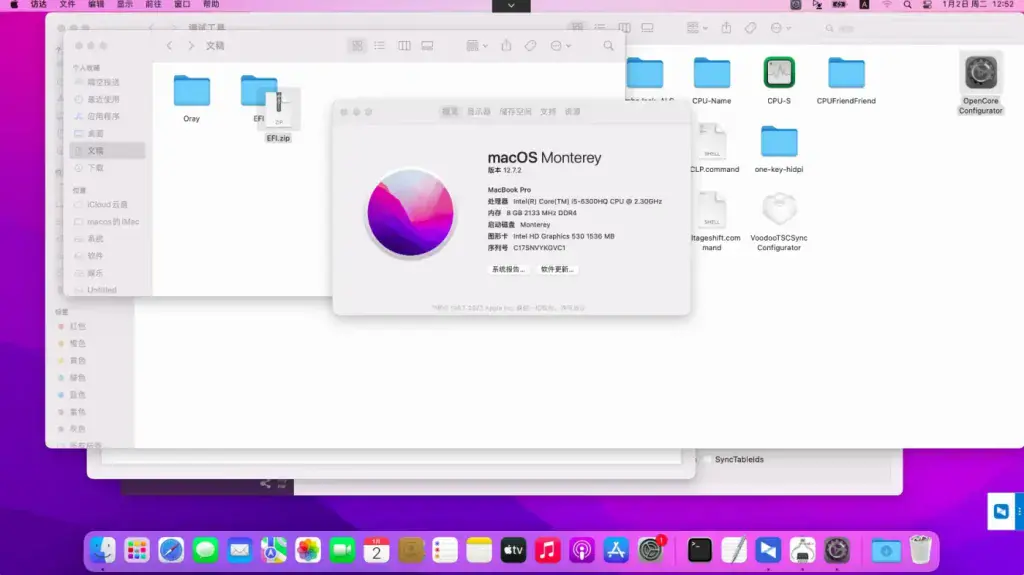Click the macOS Monterey logo image

[x=410, y=213]
